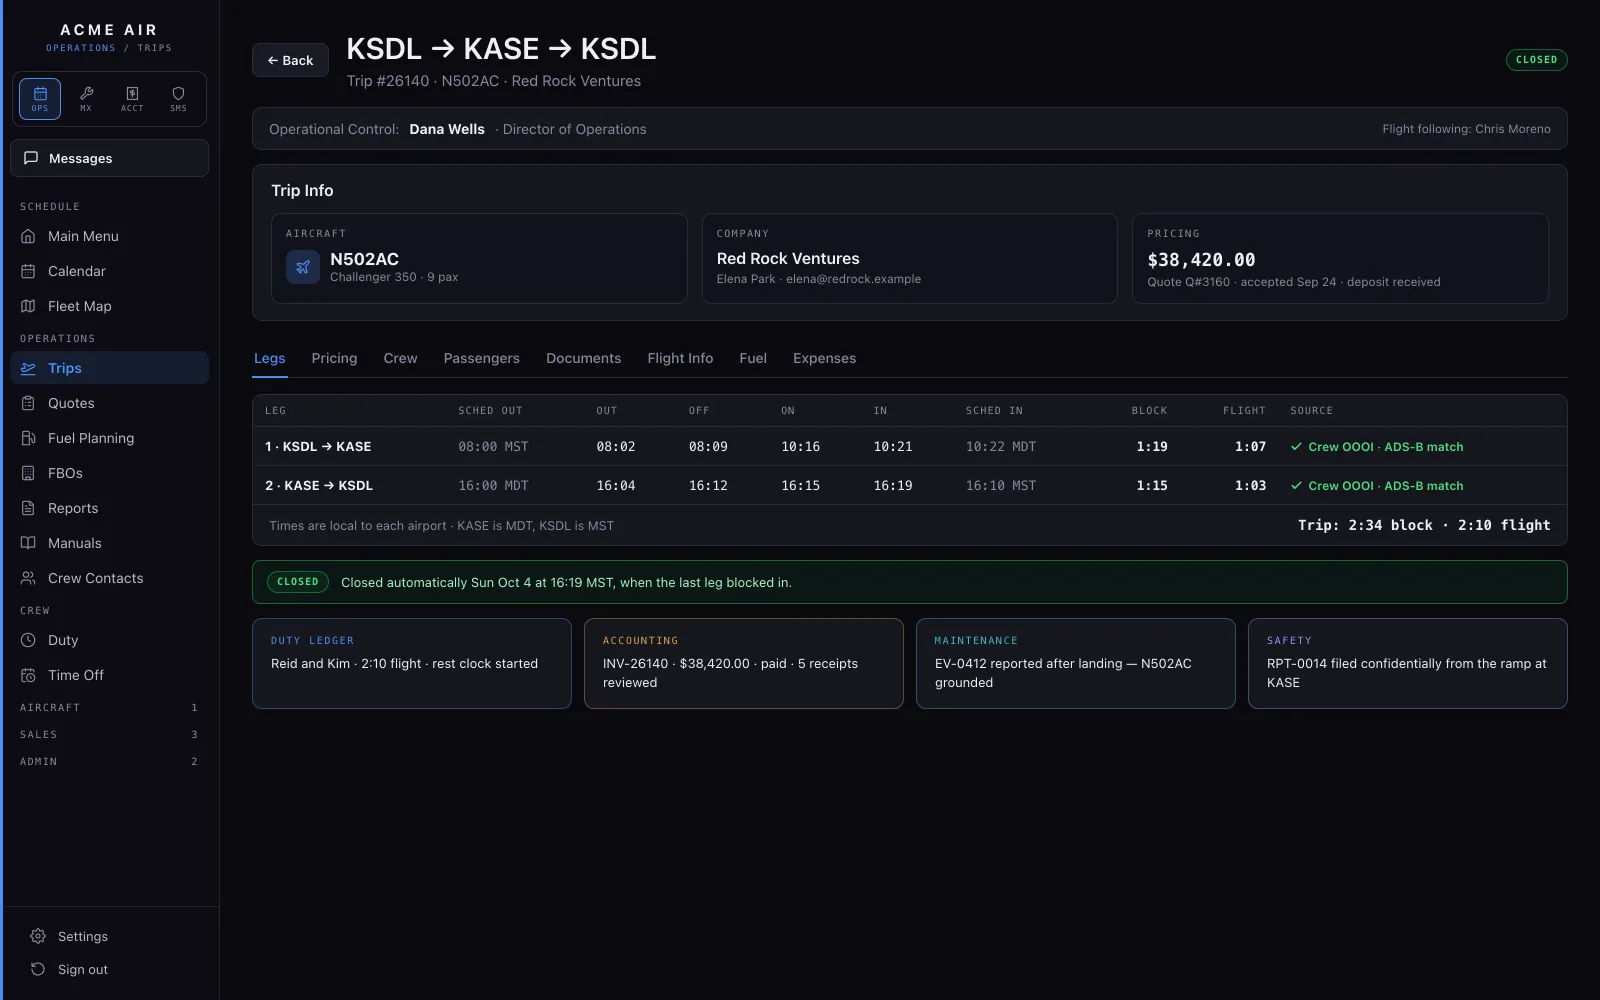Click the Crew Contacts people icon
1600x1000 pixels.
tap(28, 578)
